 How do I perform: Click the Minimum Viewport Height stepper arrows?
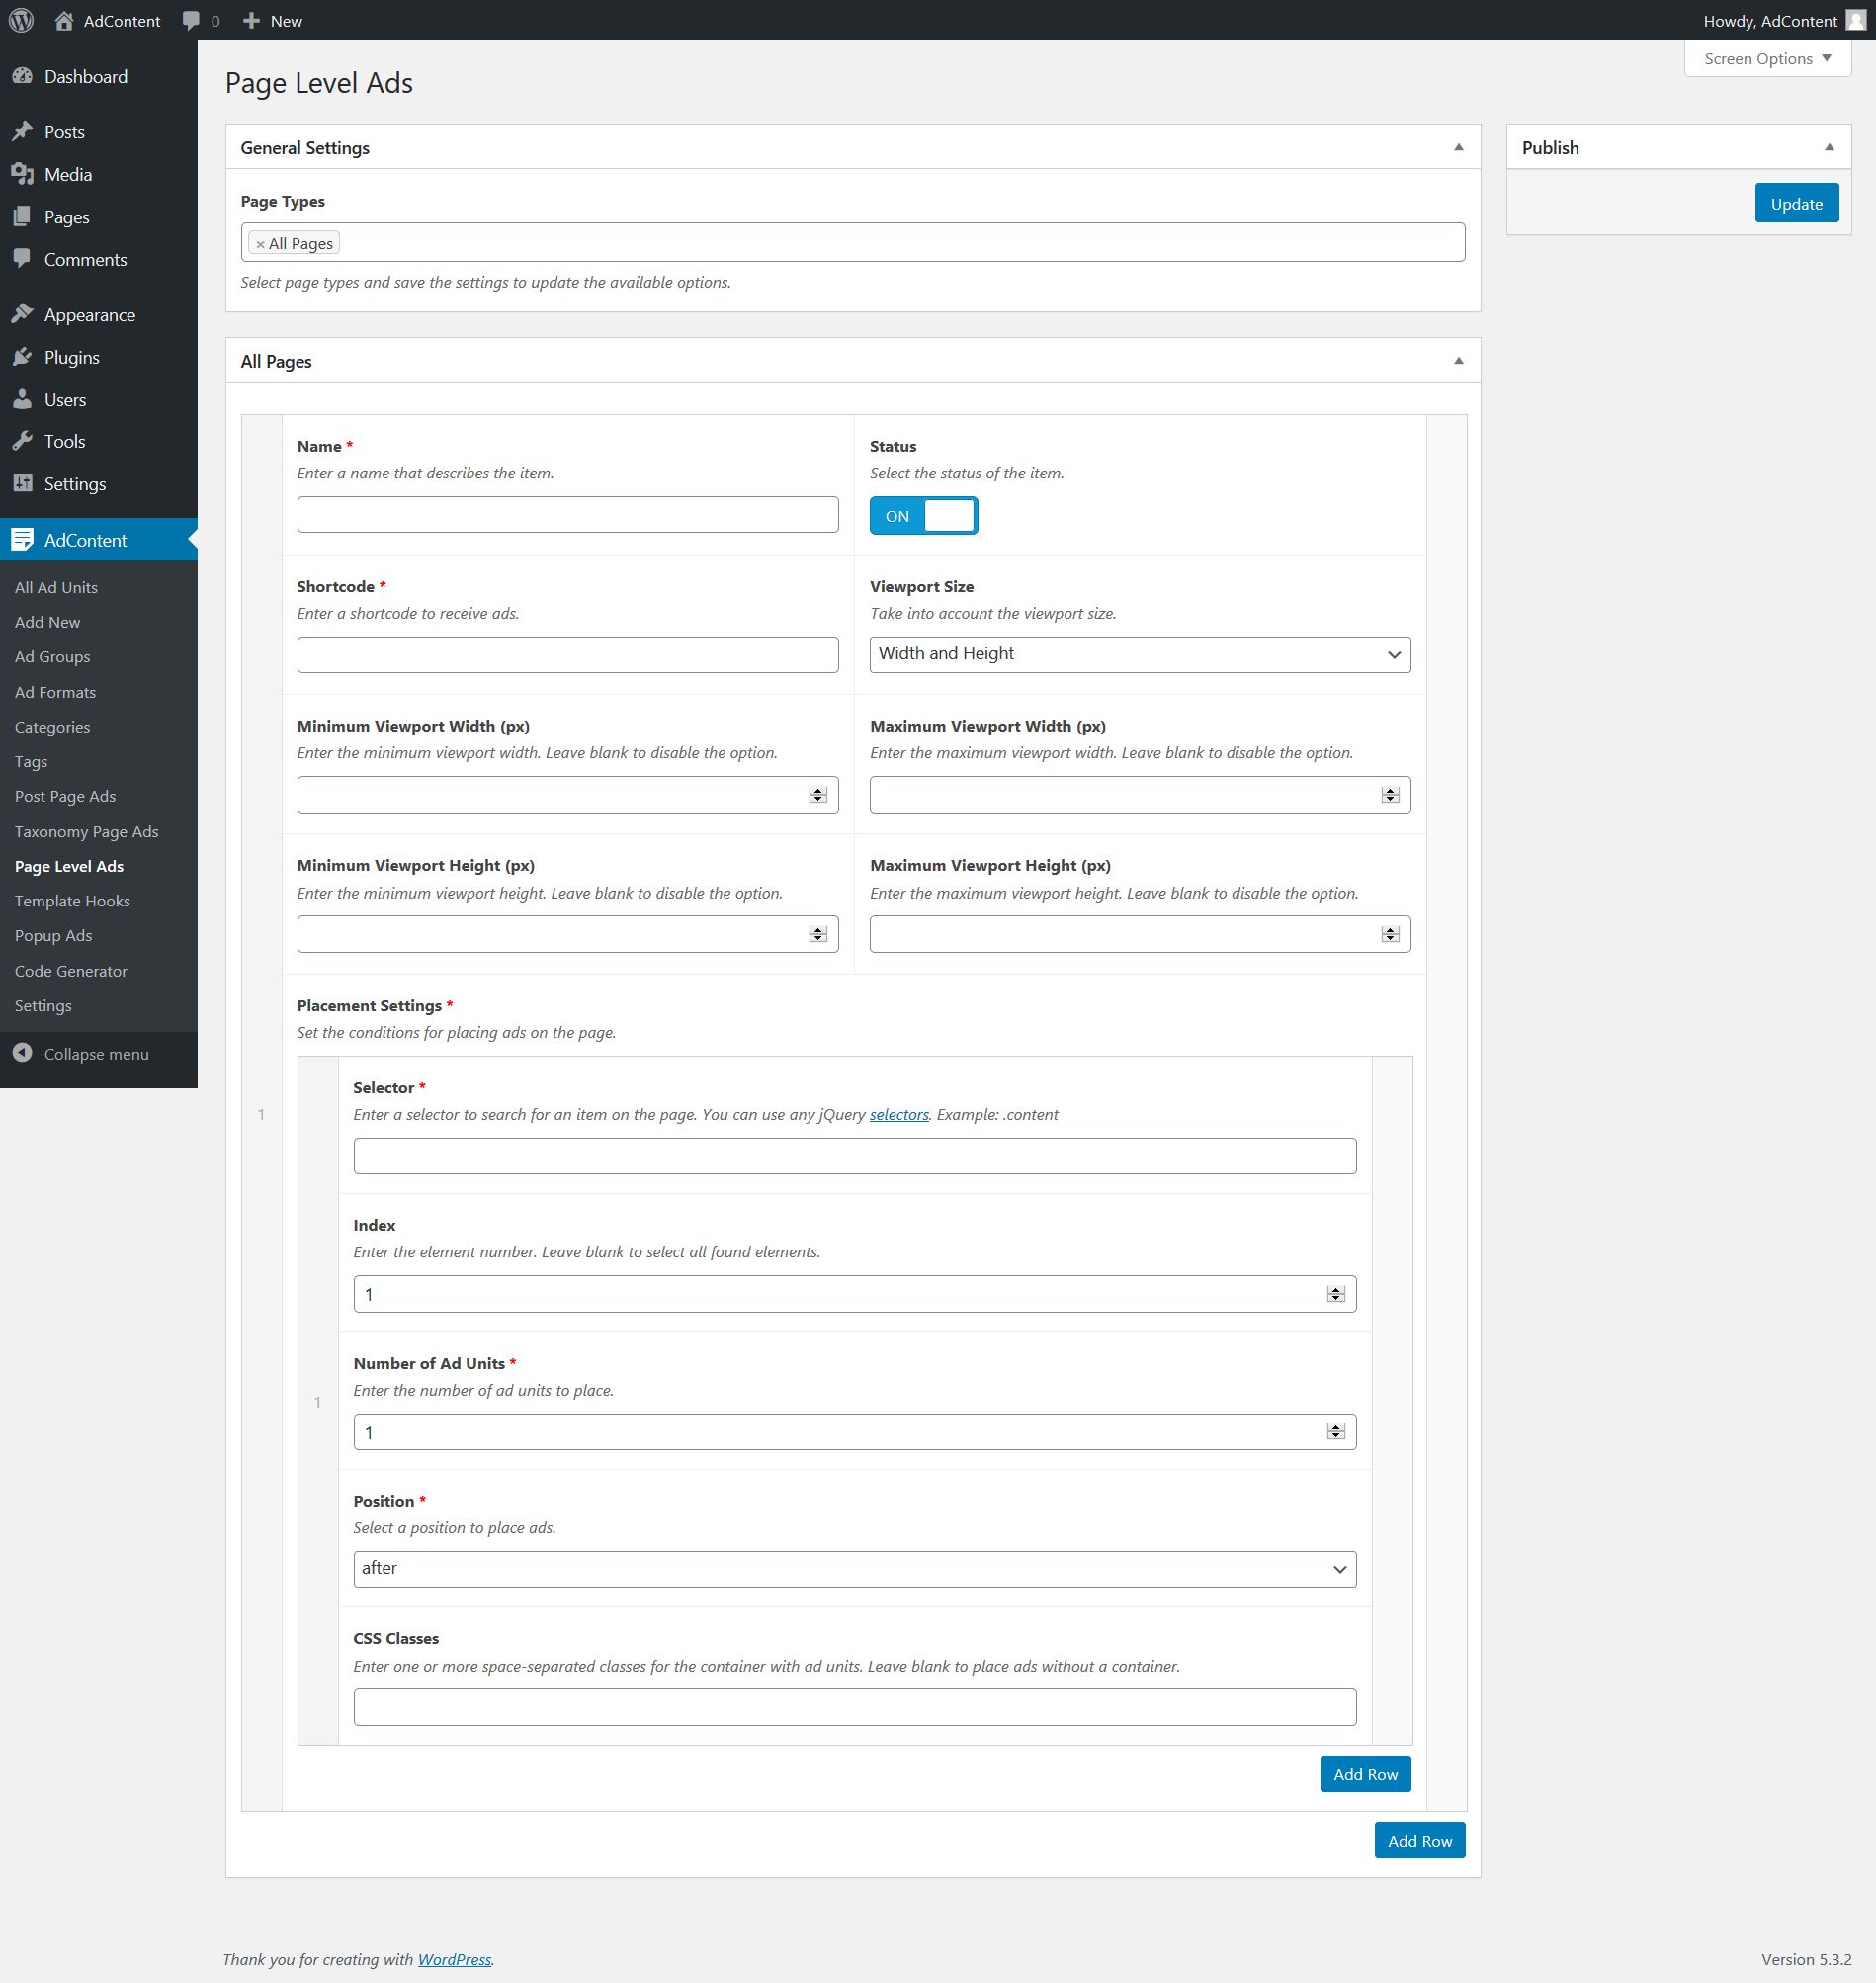818,934
